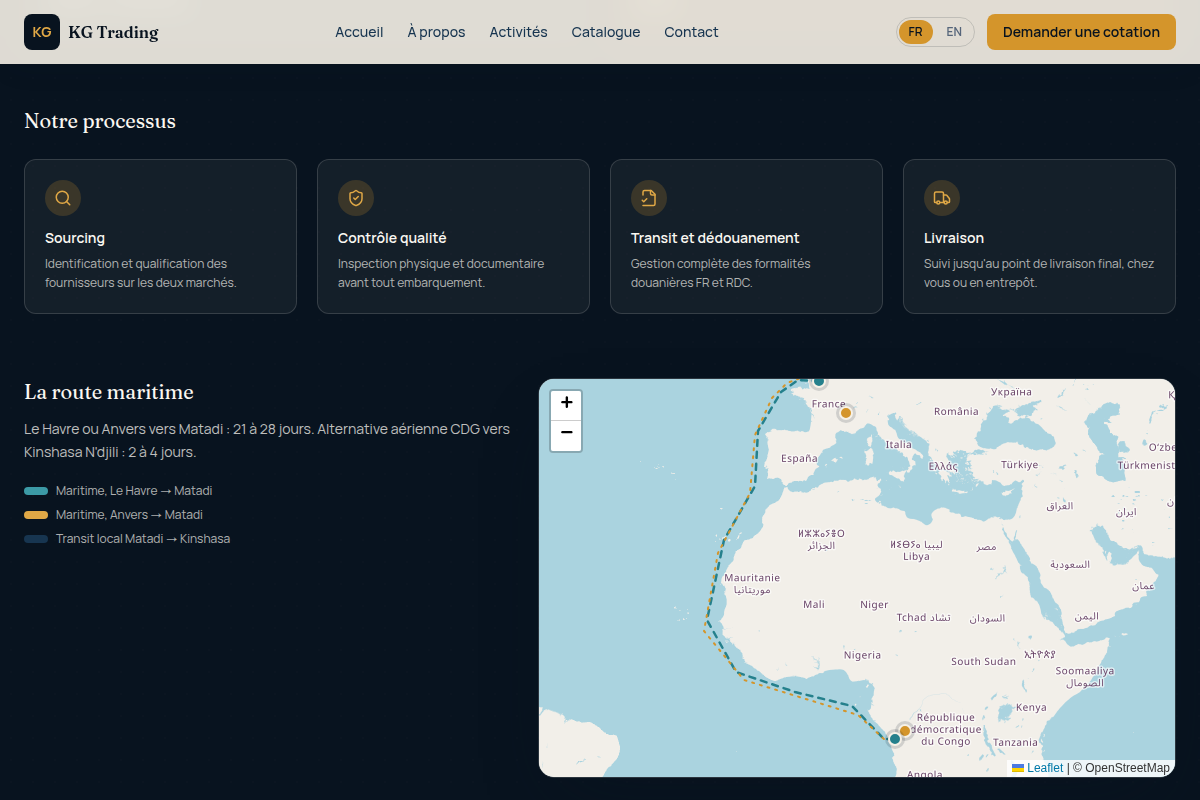Click the teal Matadi port marker

(x=895, y=739)
